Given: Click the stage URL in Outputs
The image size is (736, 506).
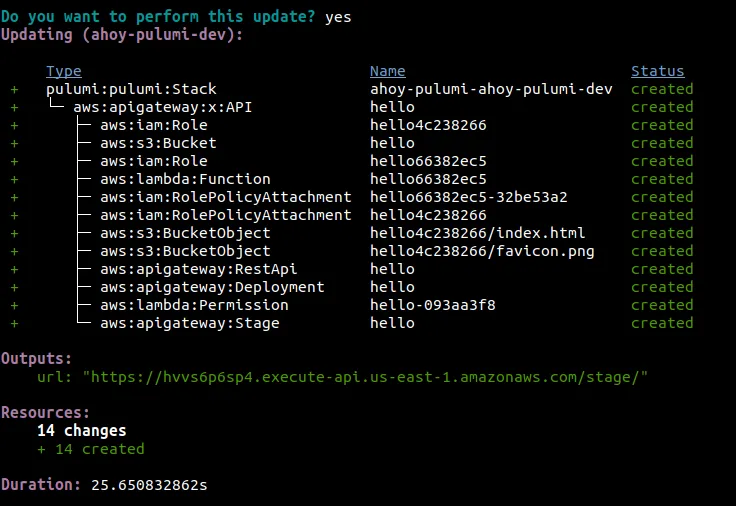Looking at the screenshot, I should coord(365,377).
